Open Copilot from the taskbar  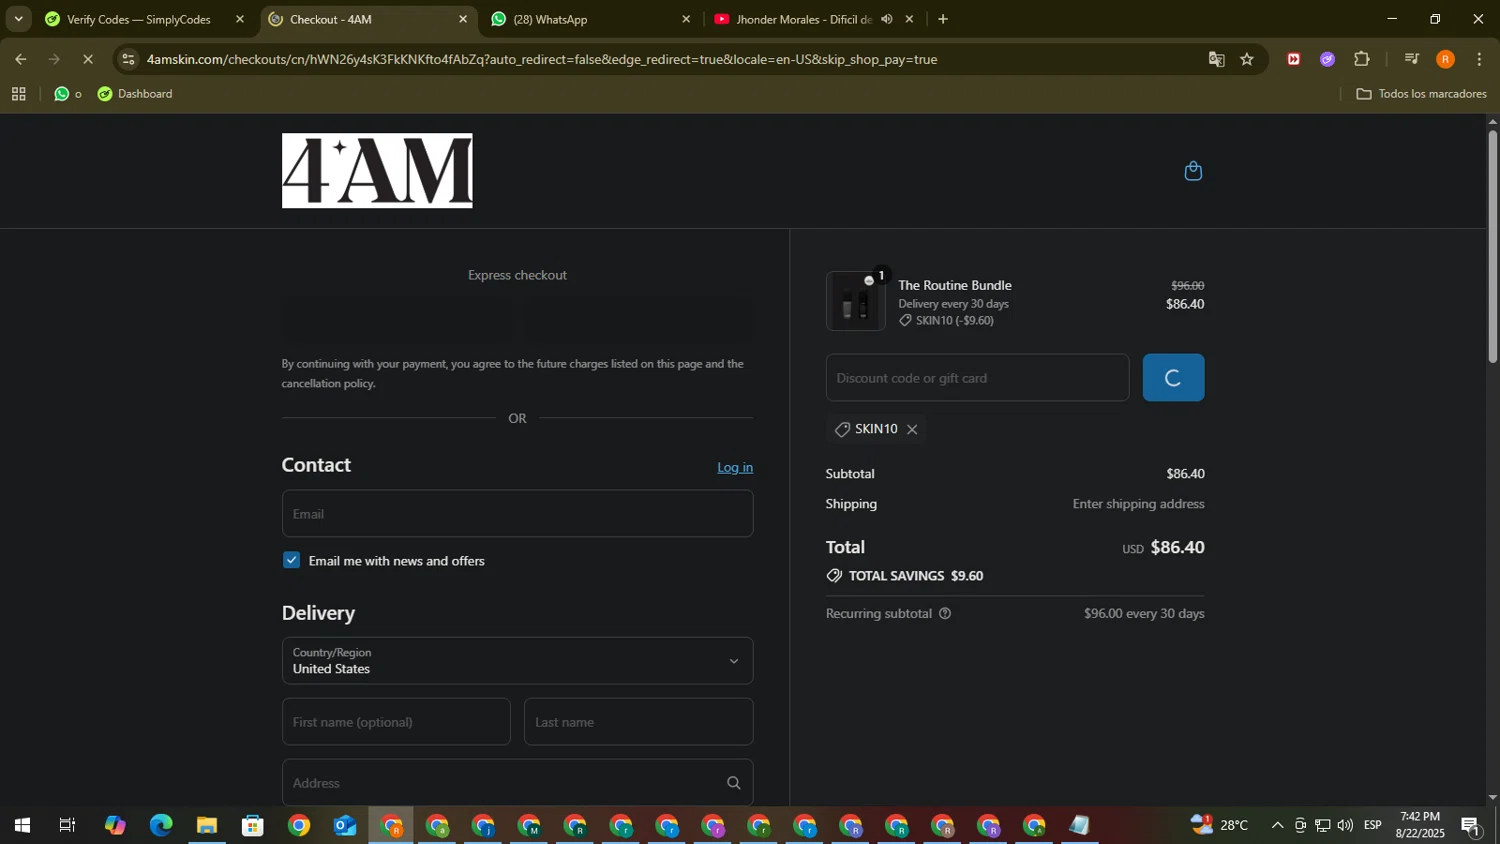[x=115, y=826]
